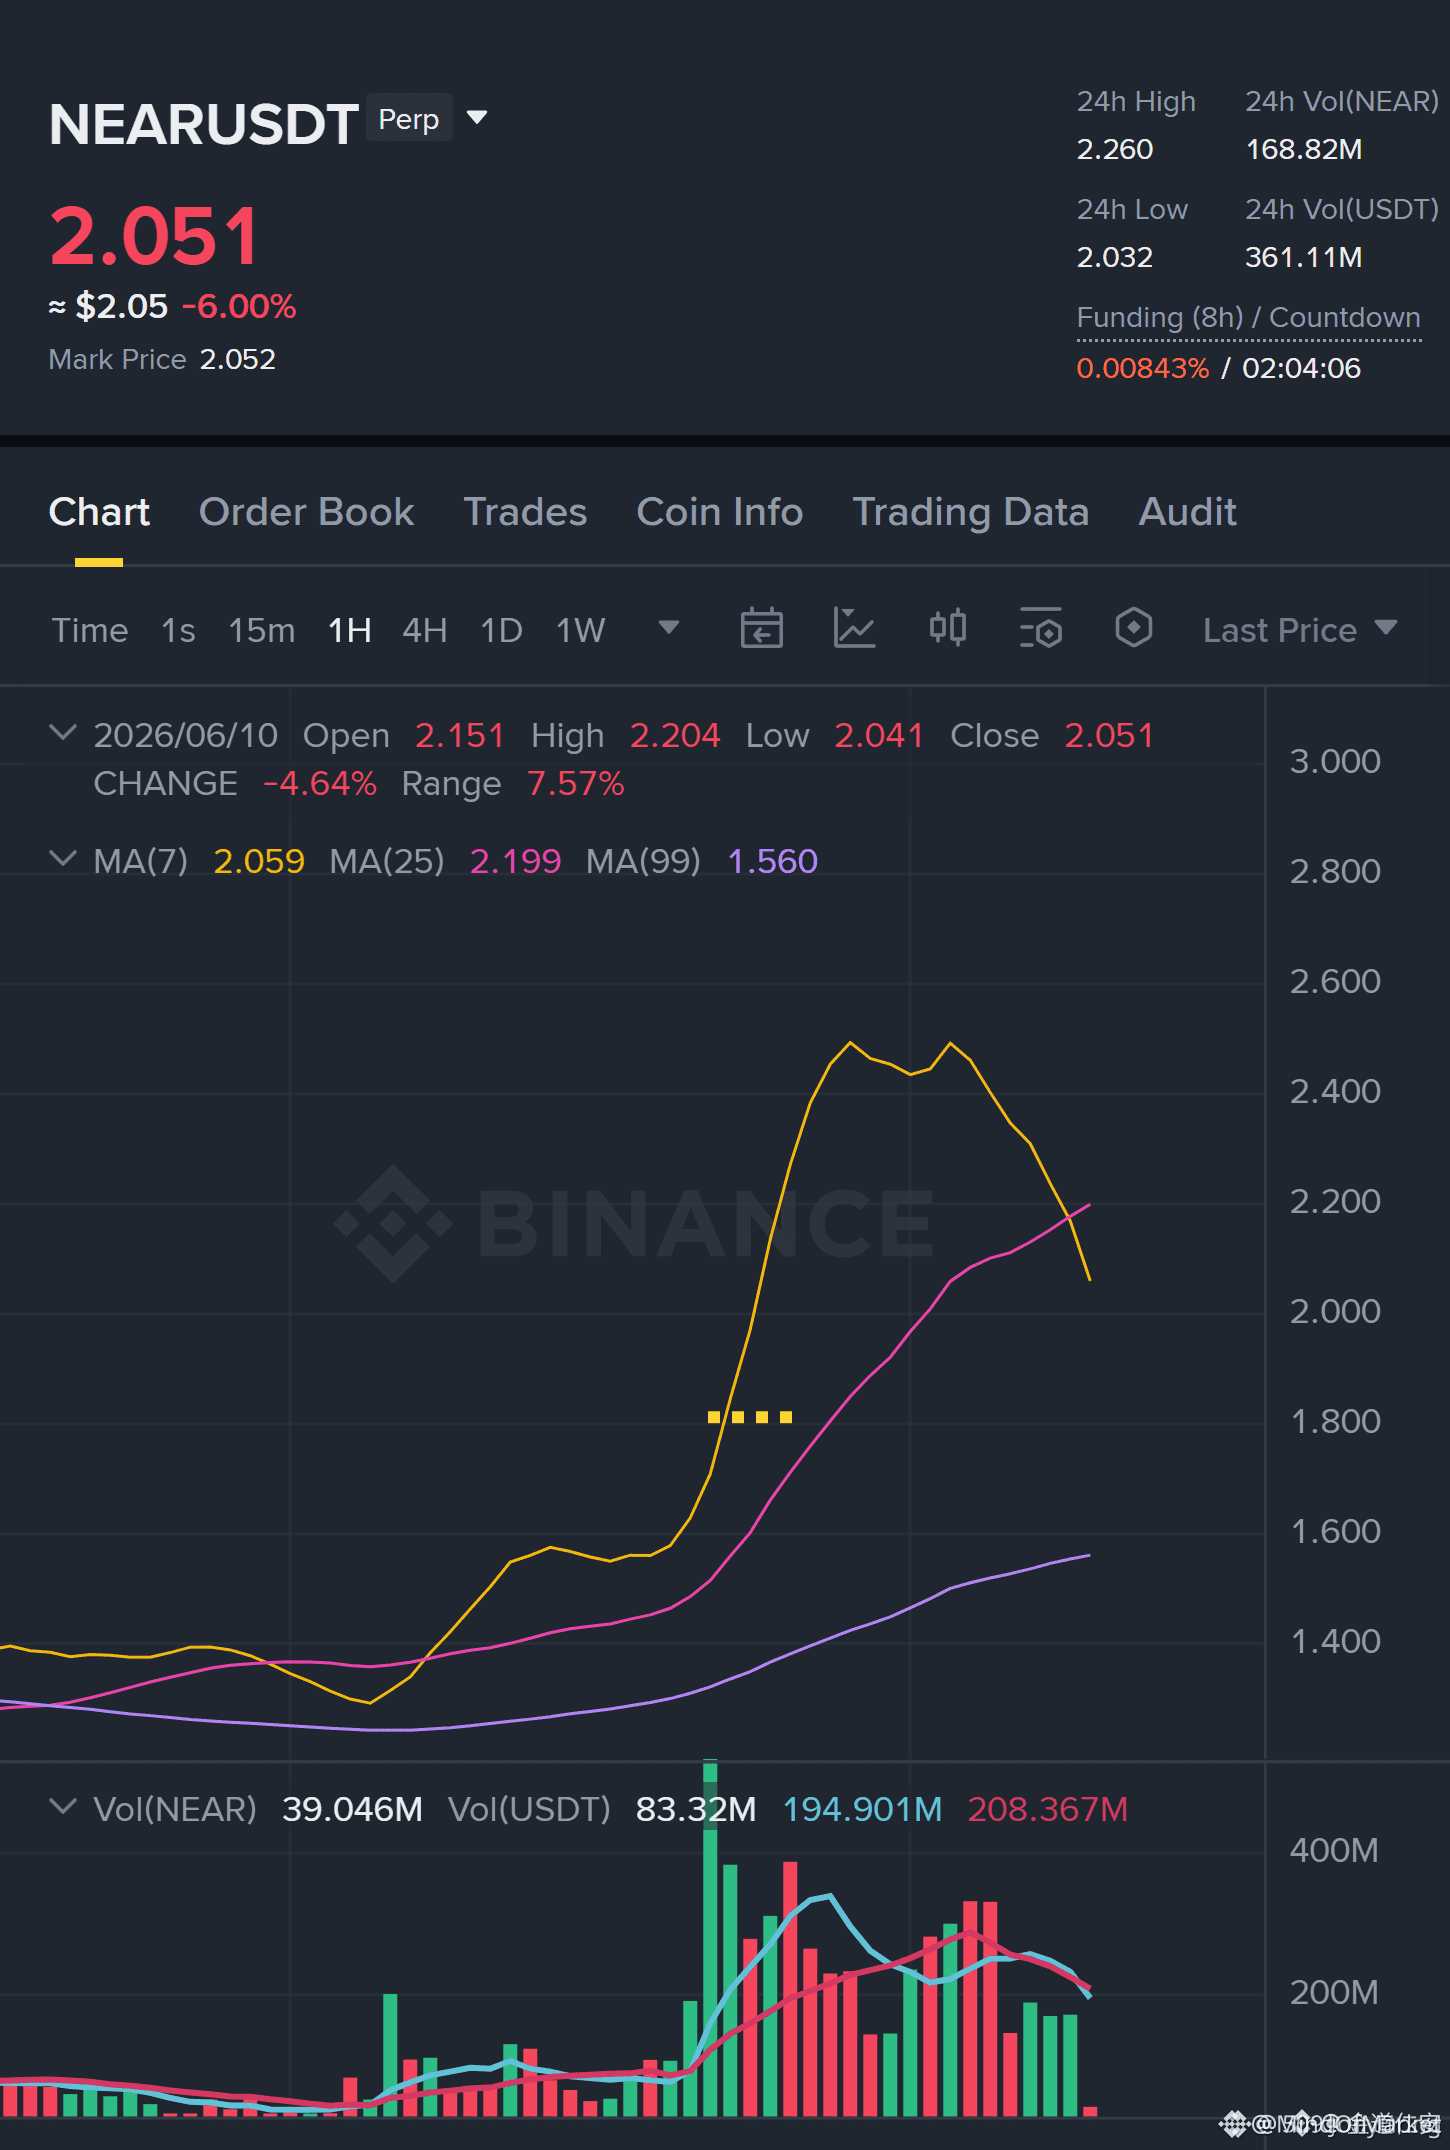
Task: Open the Last Price dropdown
Action: [1299, 630]
